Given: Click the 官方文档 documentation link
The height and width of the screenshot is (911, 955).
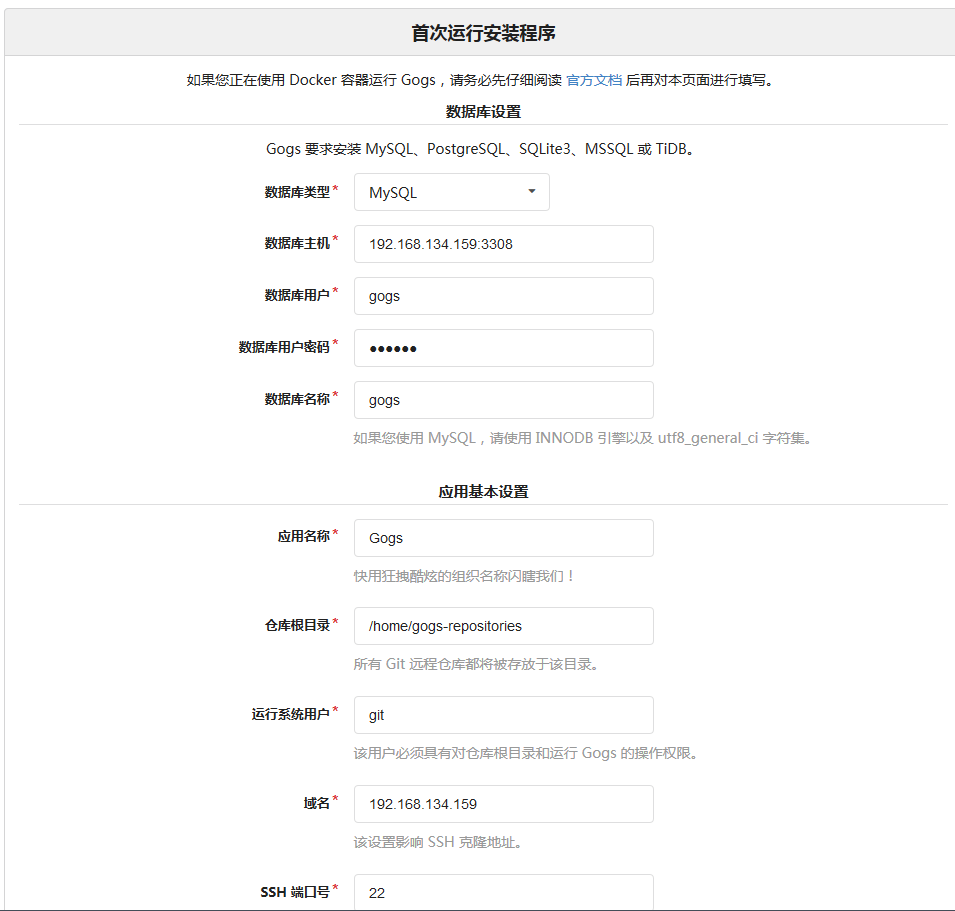Looking at the screenshot, I should click(x=594, y=80).
